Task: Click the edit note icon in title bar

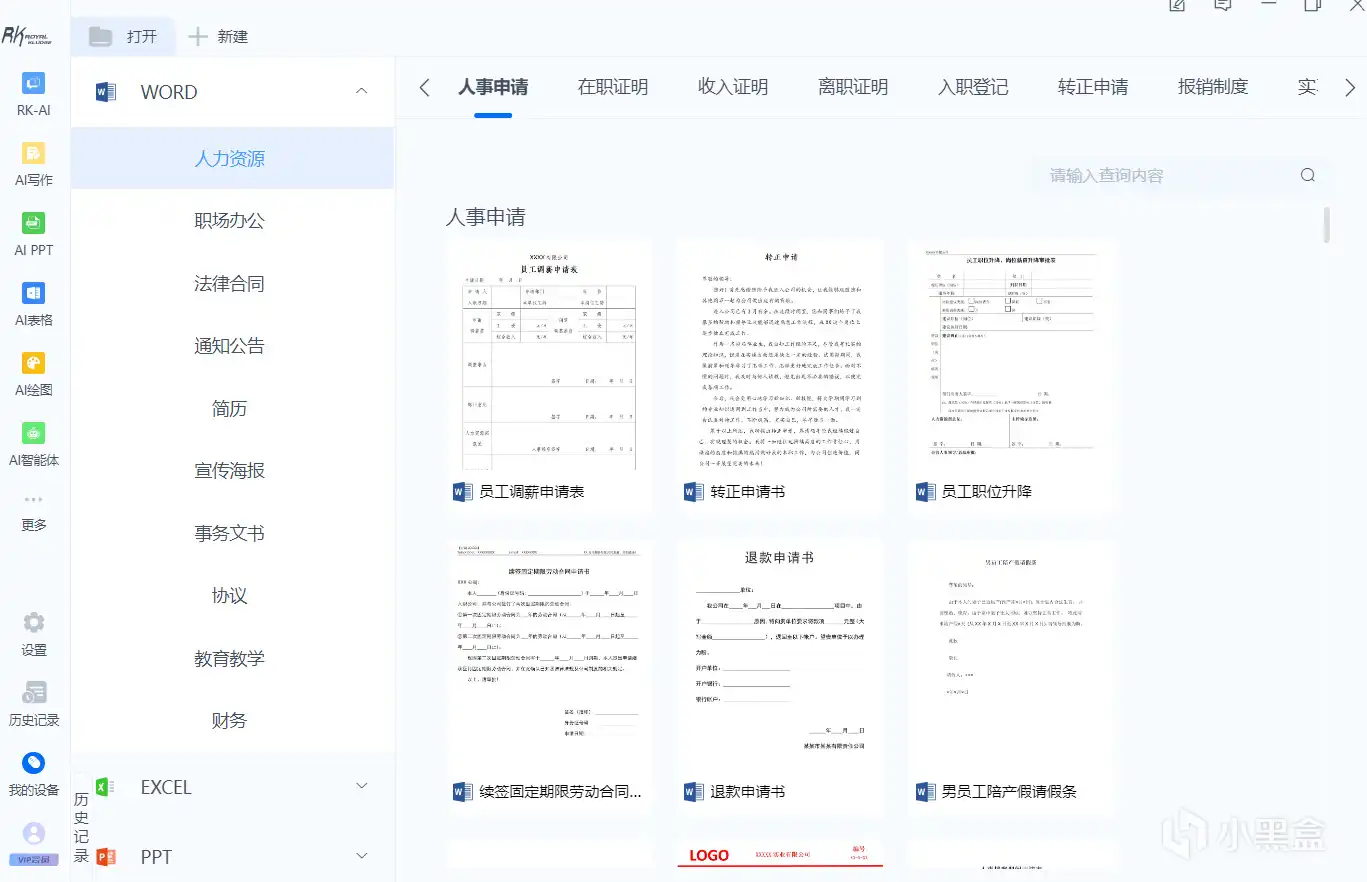Action: 1178,5
